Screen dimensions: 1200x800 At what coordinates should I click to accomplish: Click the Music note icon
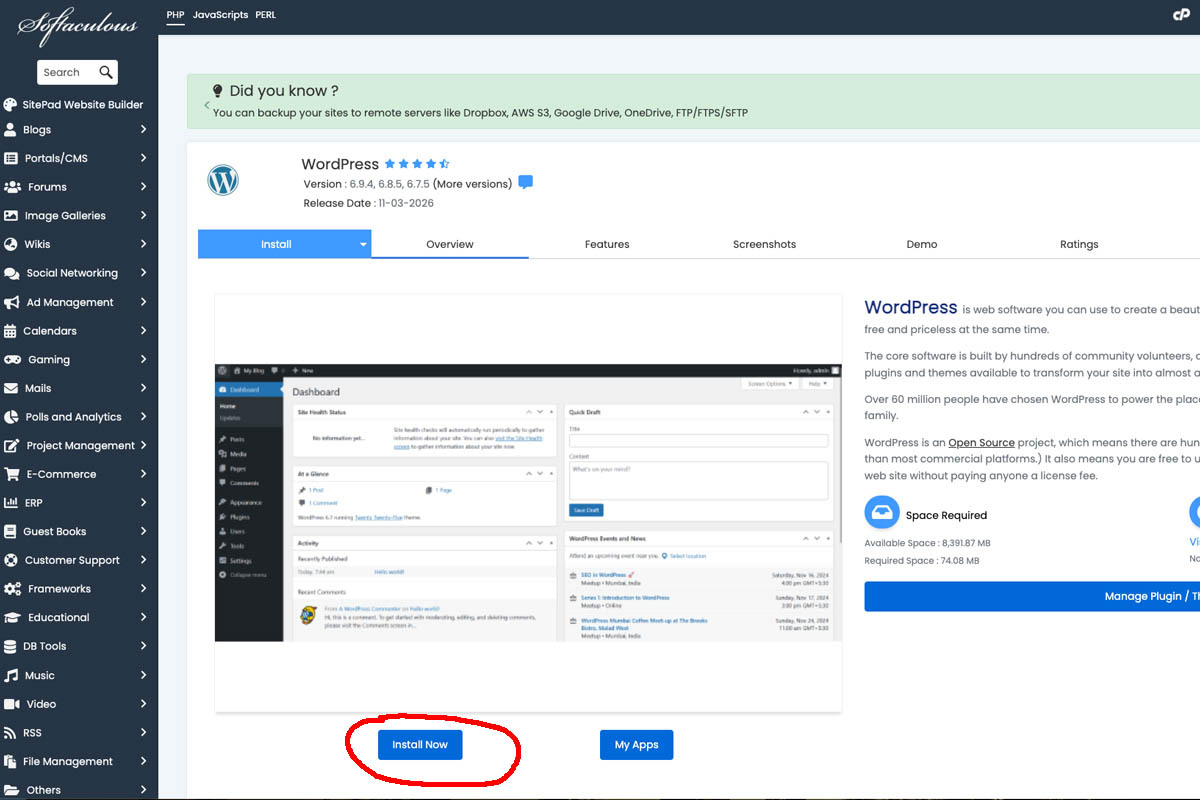tap(11, 676)
